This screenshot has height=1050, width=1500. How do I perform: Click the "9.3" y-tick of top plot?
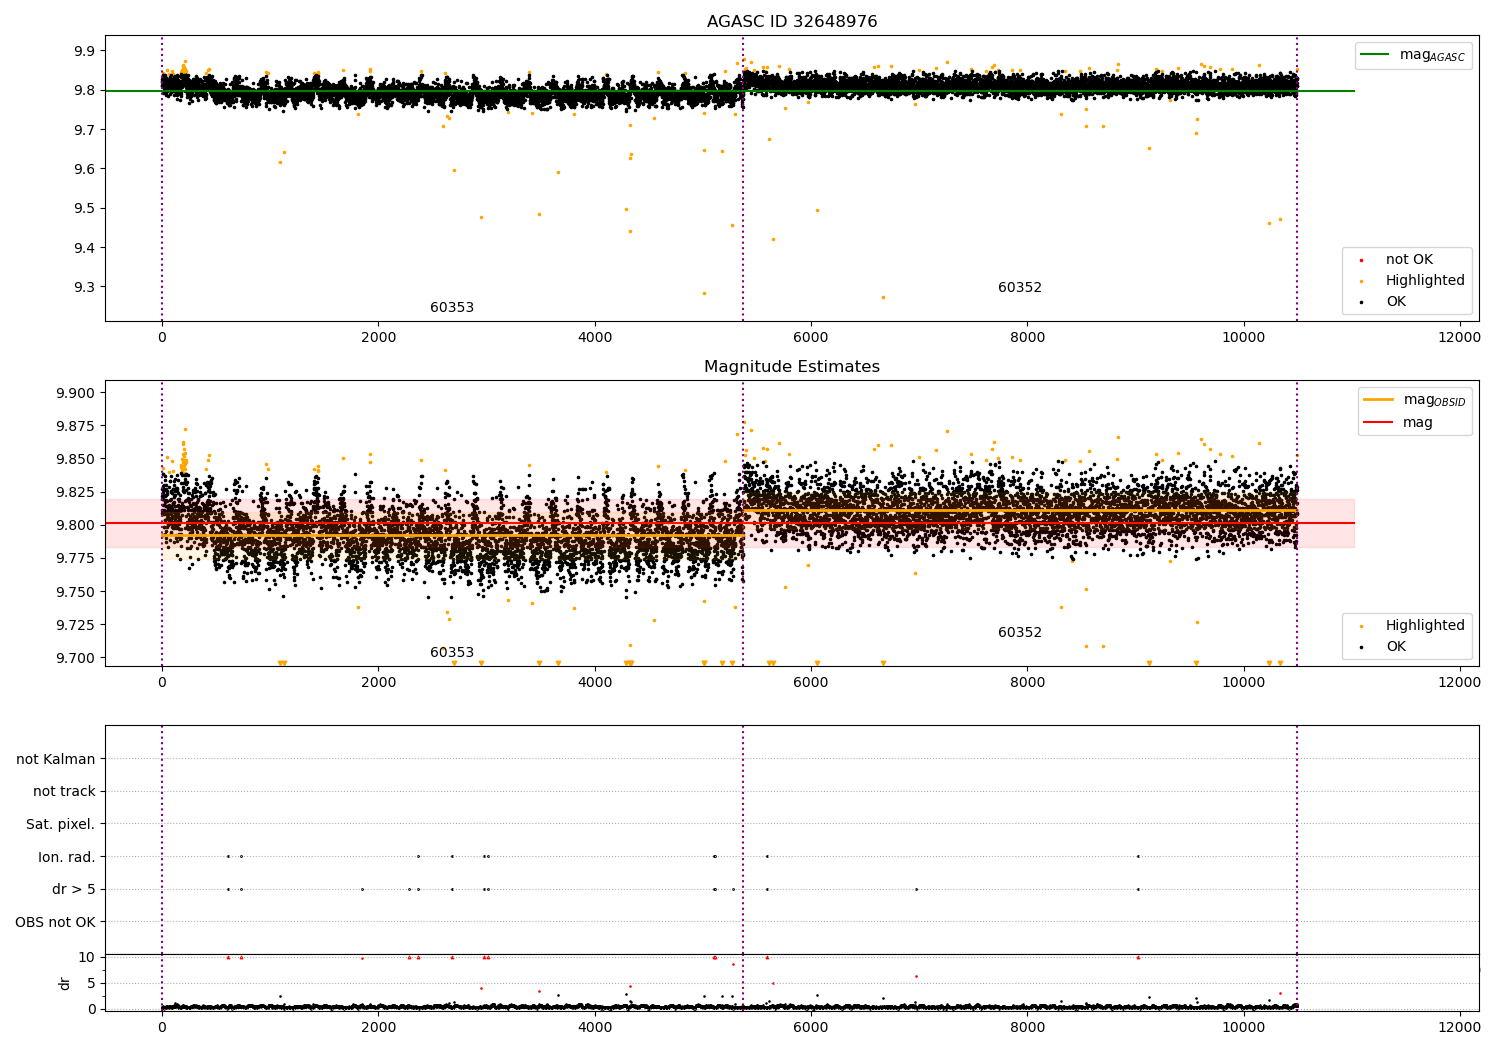click(84, 287)
